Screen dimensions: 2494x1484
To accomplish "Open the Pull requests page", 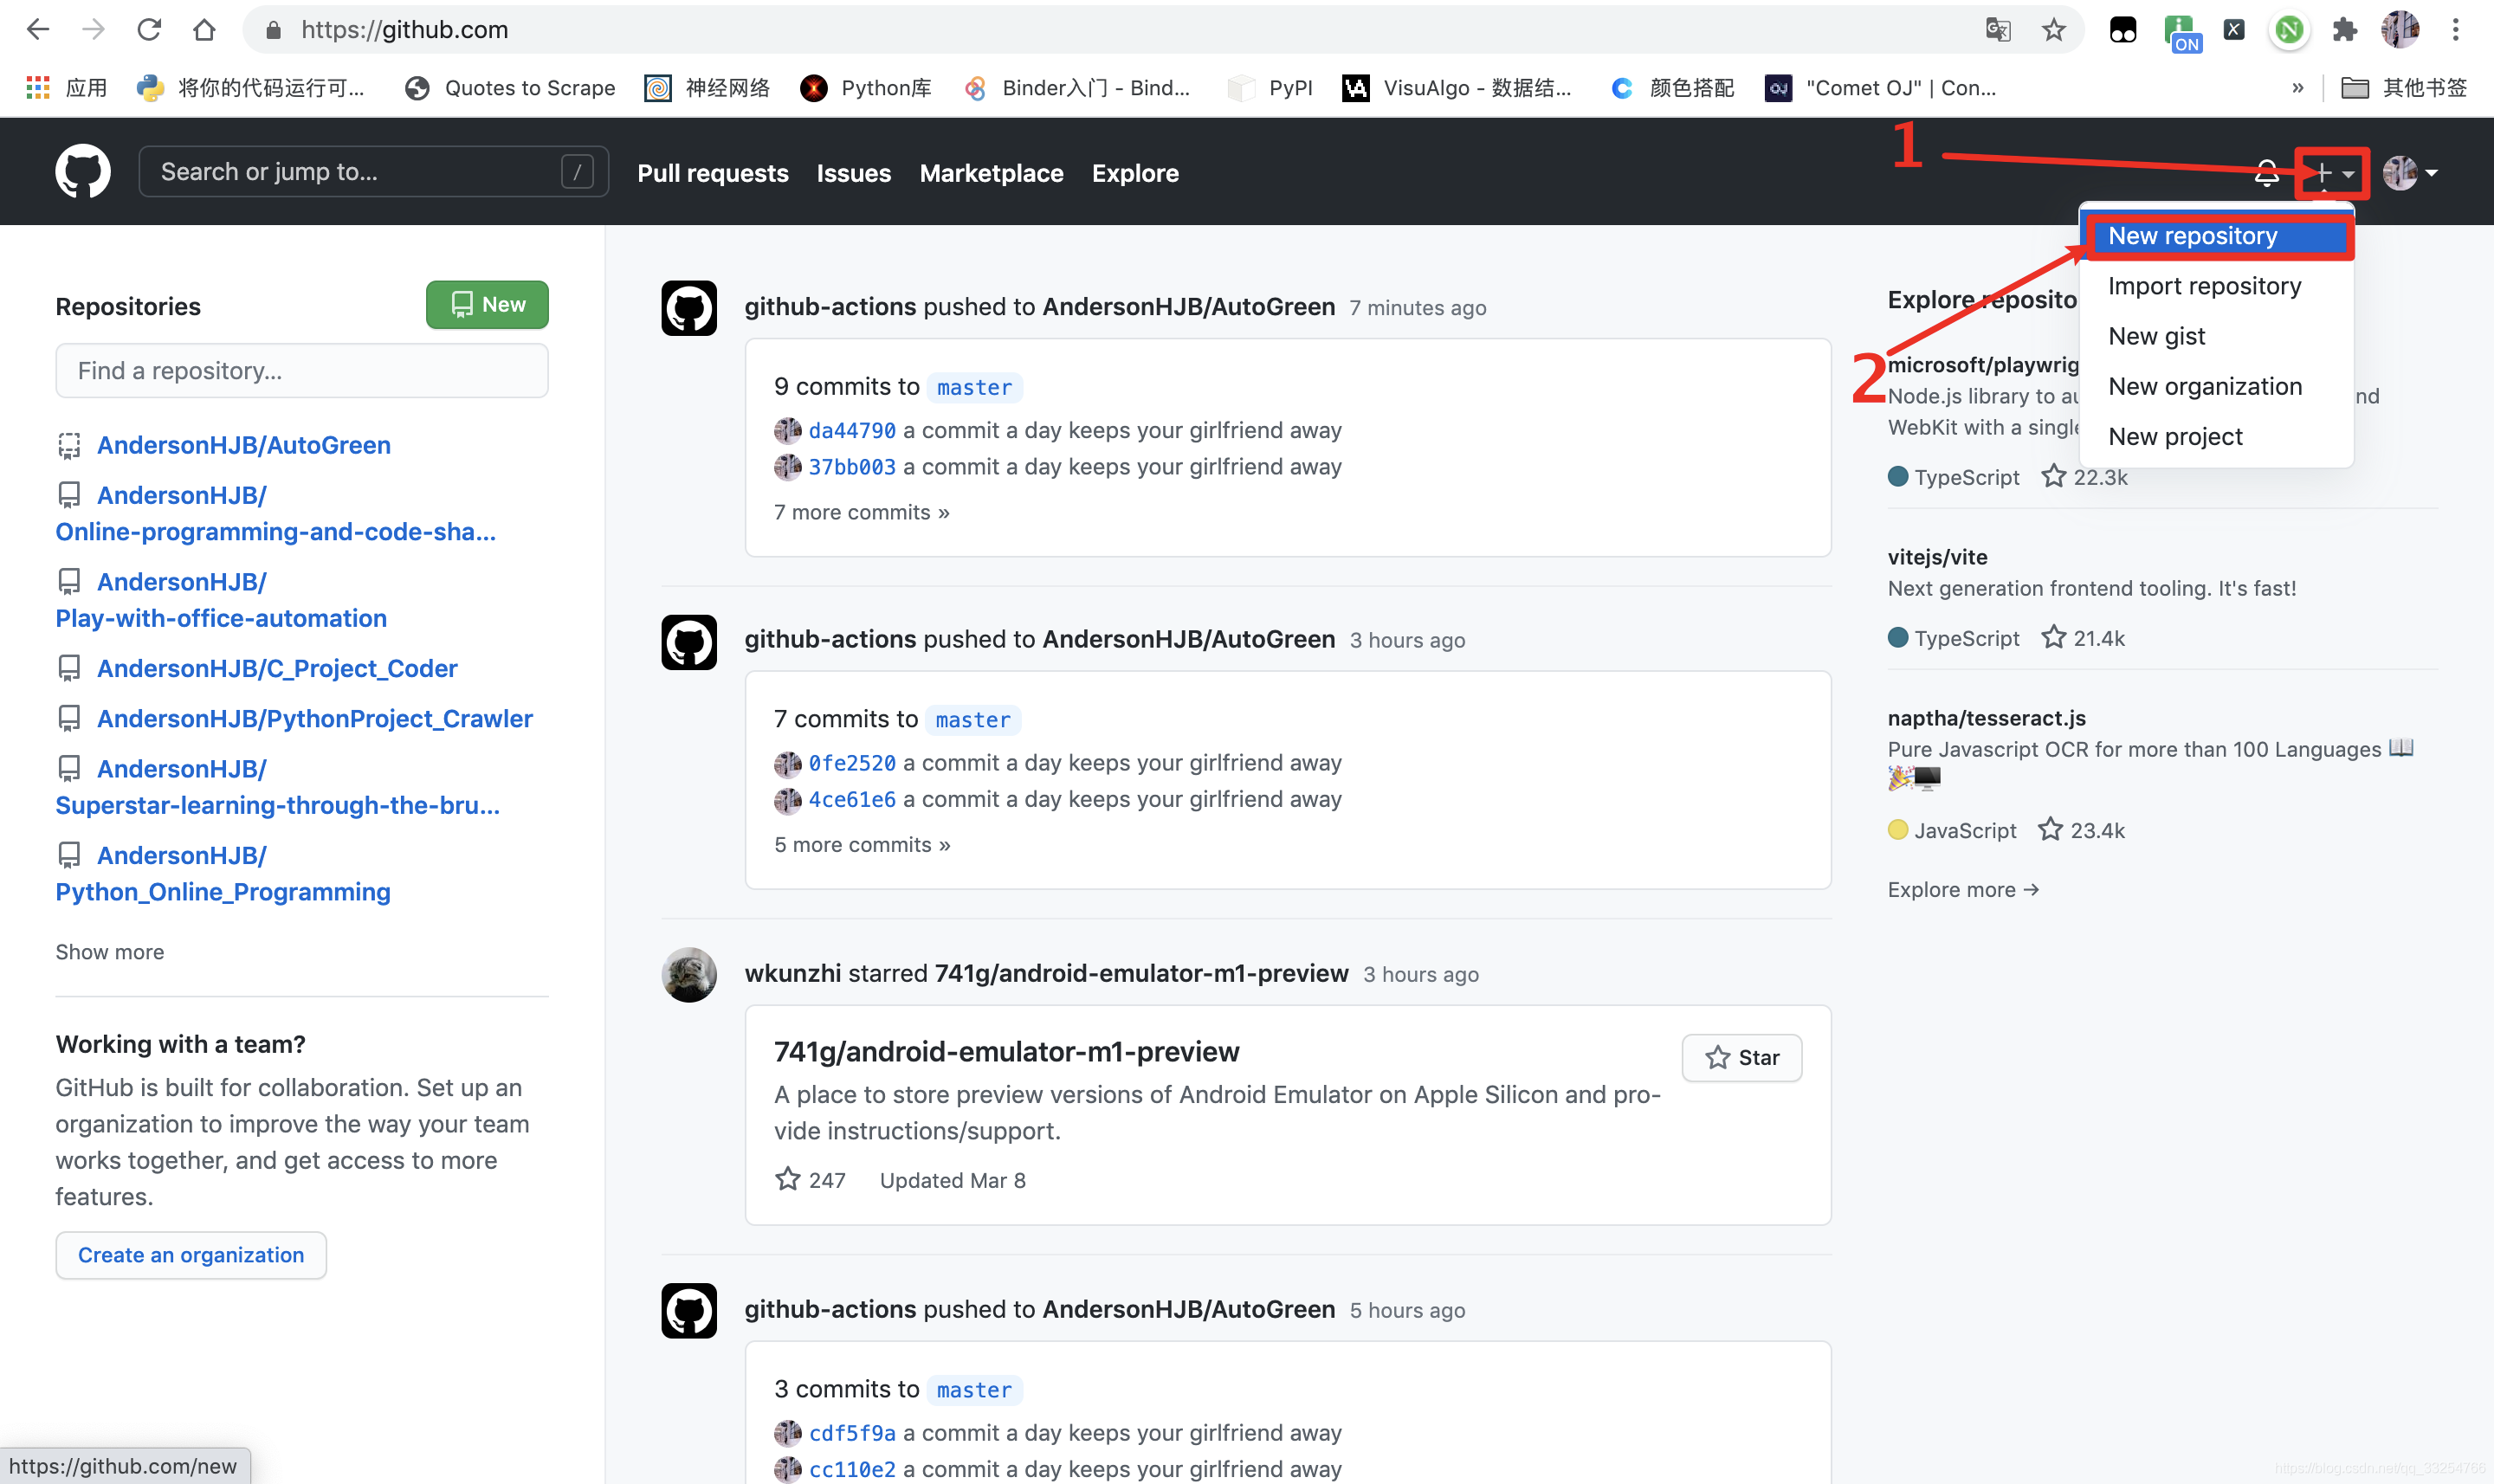I will coord(714,171).
